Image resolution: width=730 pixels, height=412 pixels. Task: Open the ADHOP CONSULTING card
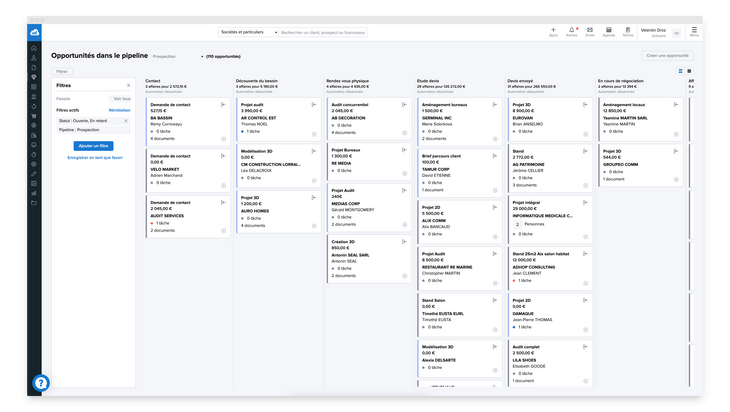click(549, 268)
